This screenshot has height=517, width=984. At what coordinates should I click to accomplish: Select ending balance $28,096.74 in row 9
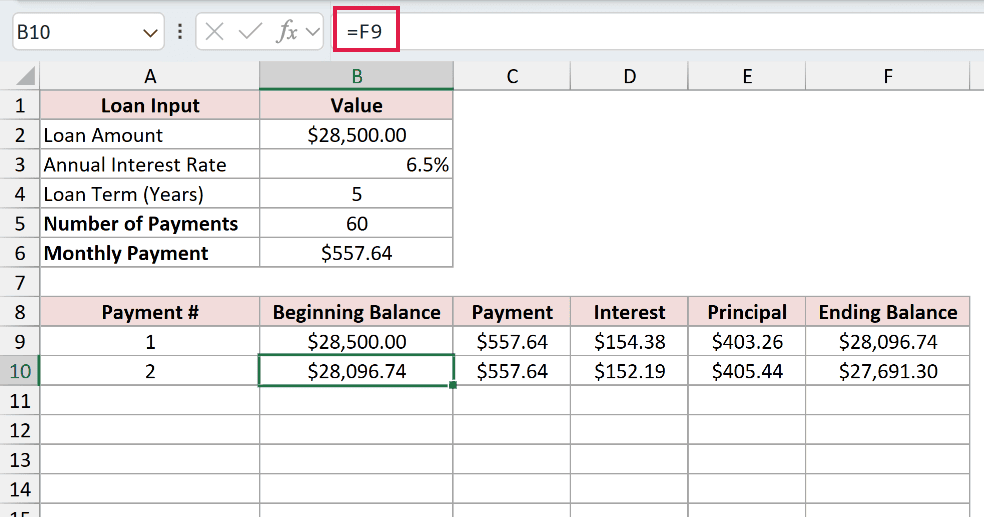pos(887,341)
